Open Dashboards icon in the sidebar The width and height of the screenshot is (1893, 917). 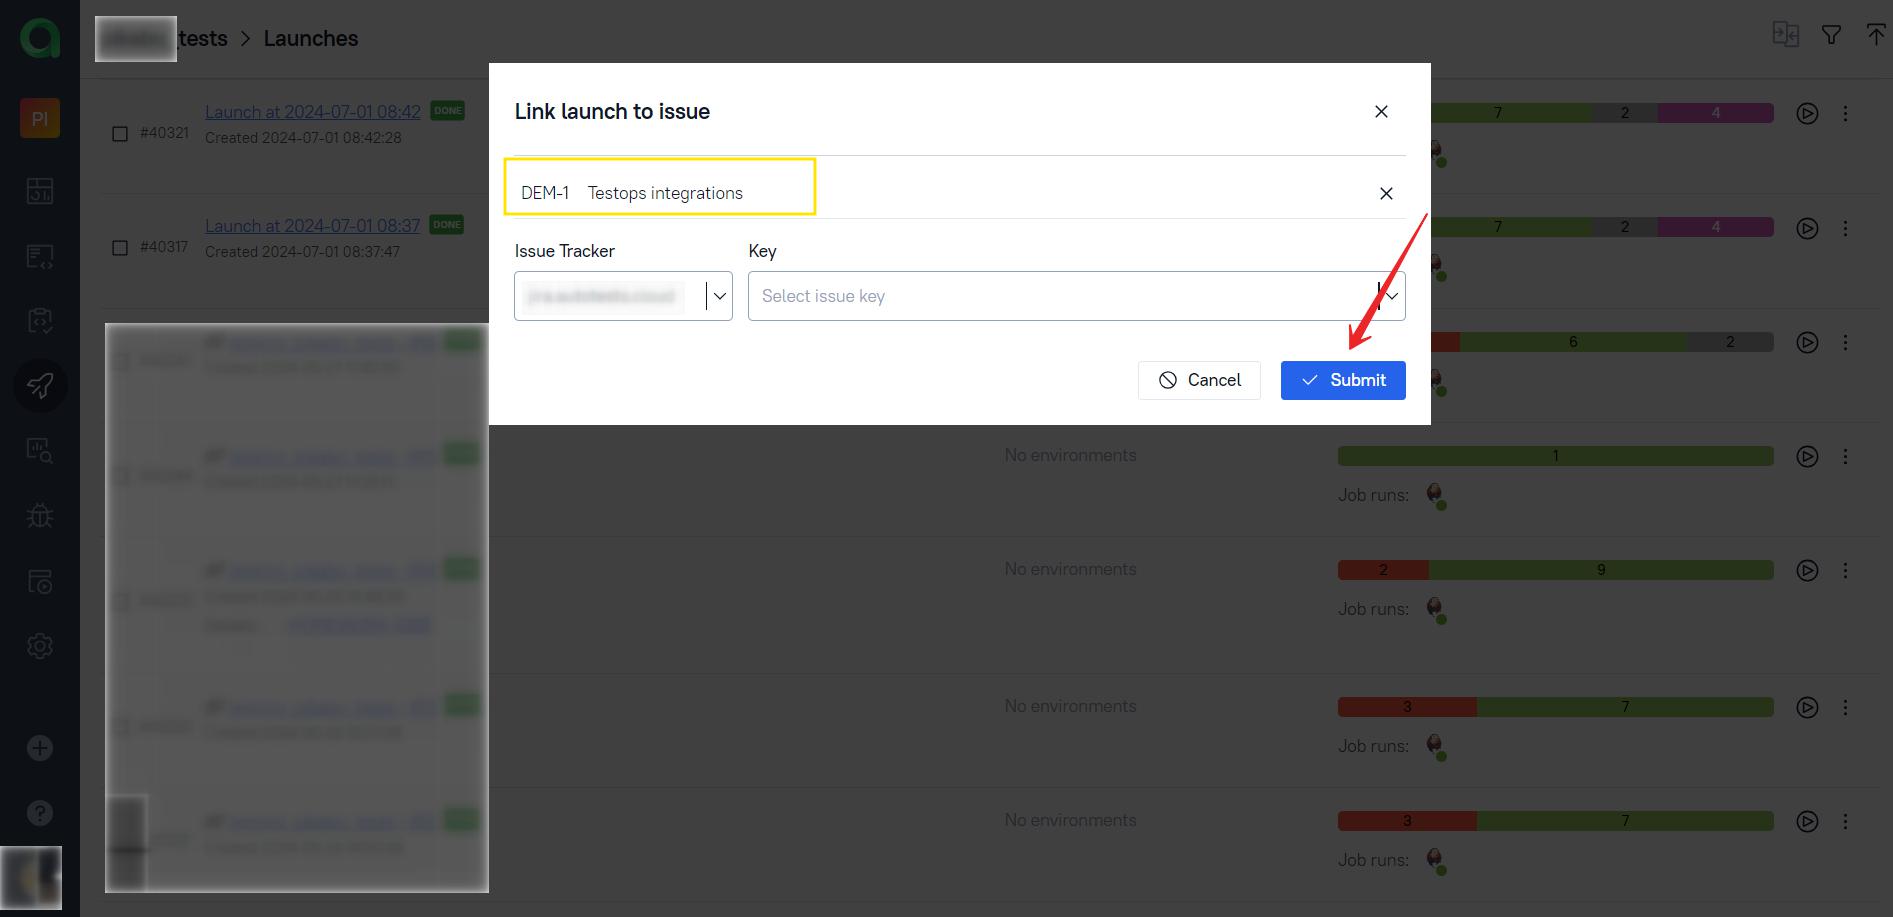(40, 190)
